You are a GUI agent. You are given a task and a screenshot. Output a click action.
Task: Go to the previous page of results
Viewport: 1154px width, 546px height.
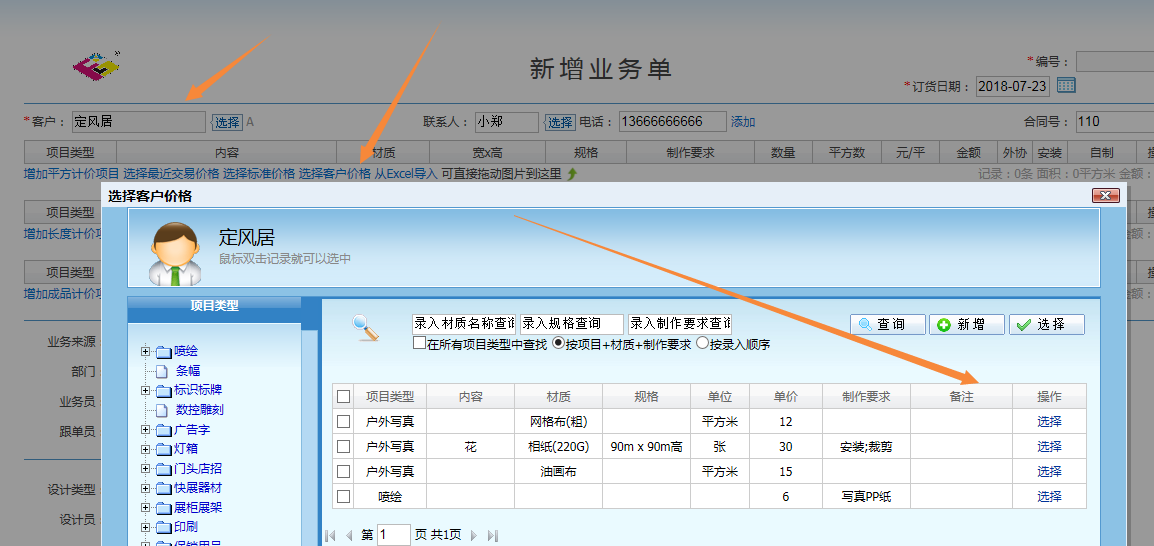pyautogui.click(x=348, y=536)
